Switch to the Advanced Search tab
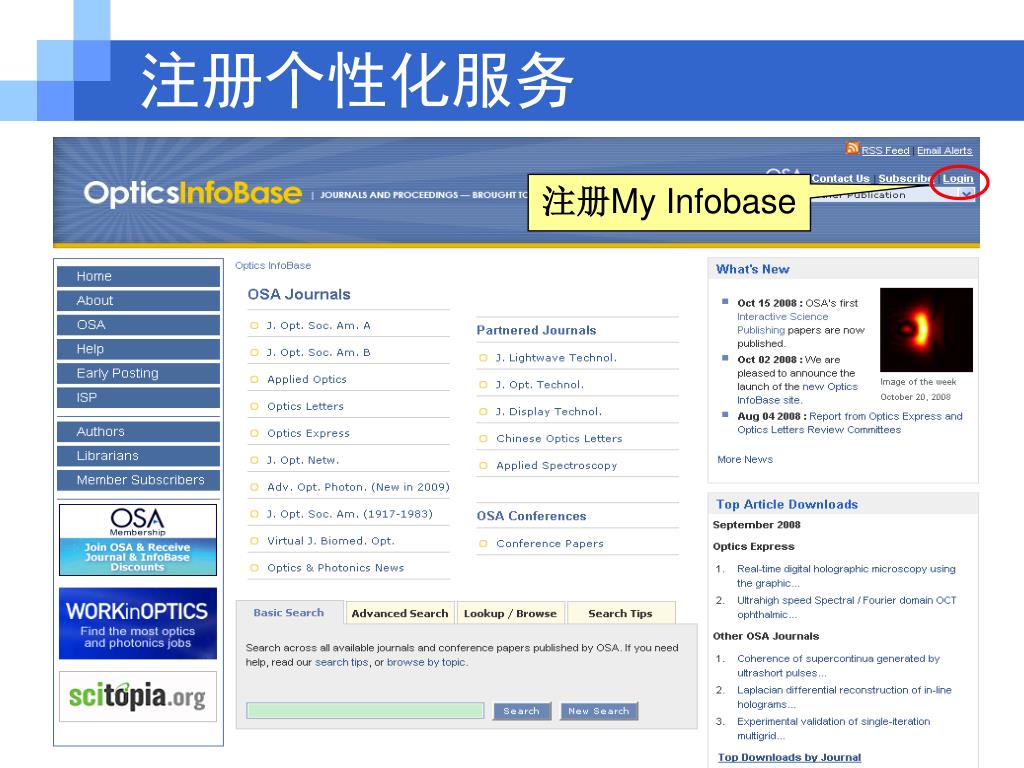Viewport: 1024px width, 768px height. 400,613
